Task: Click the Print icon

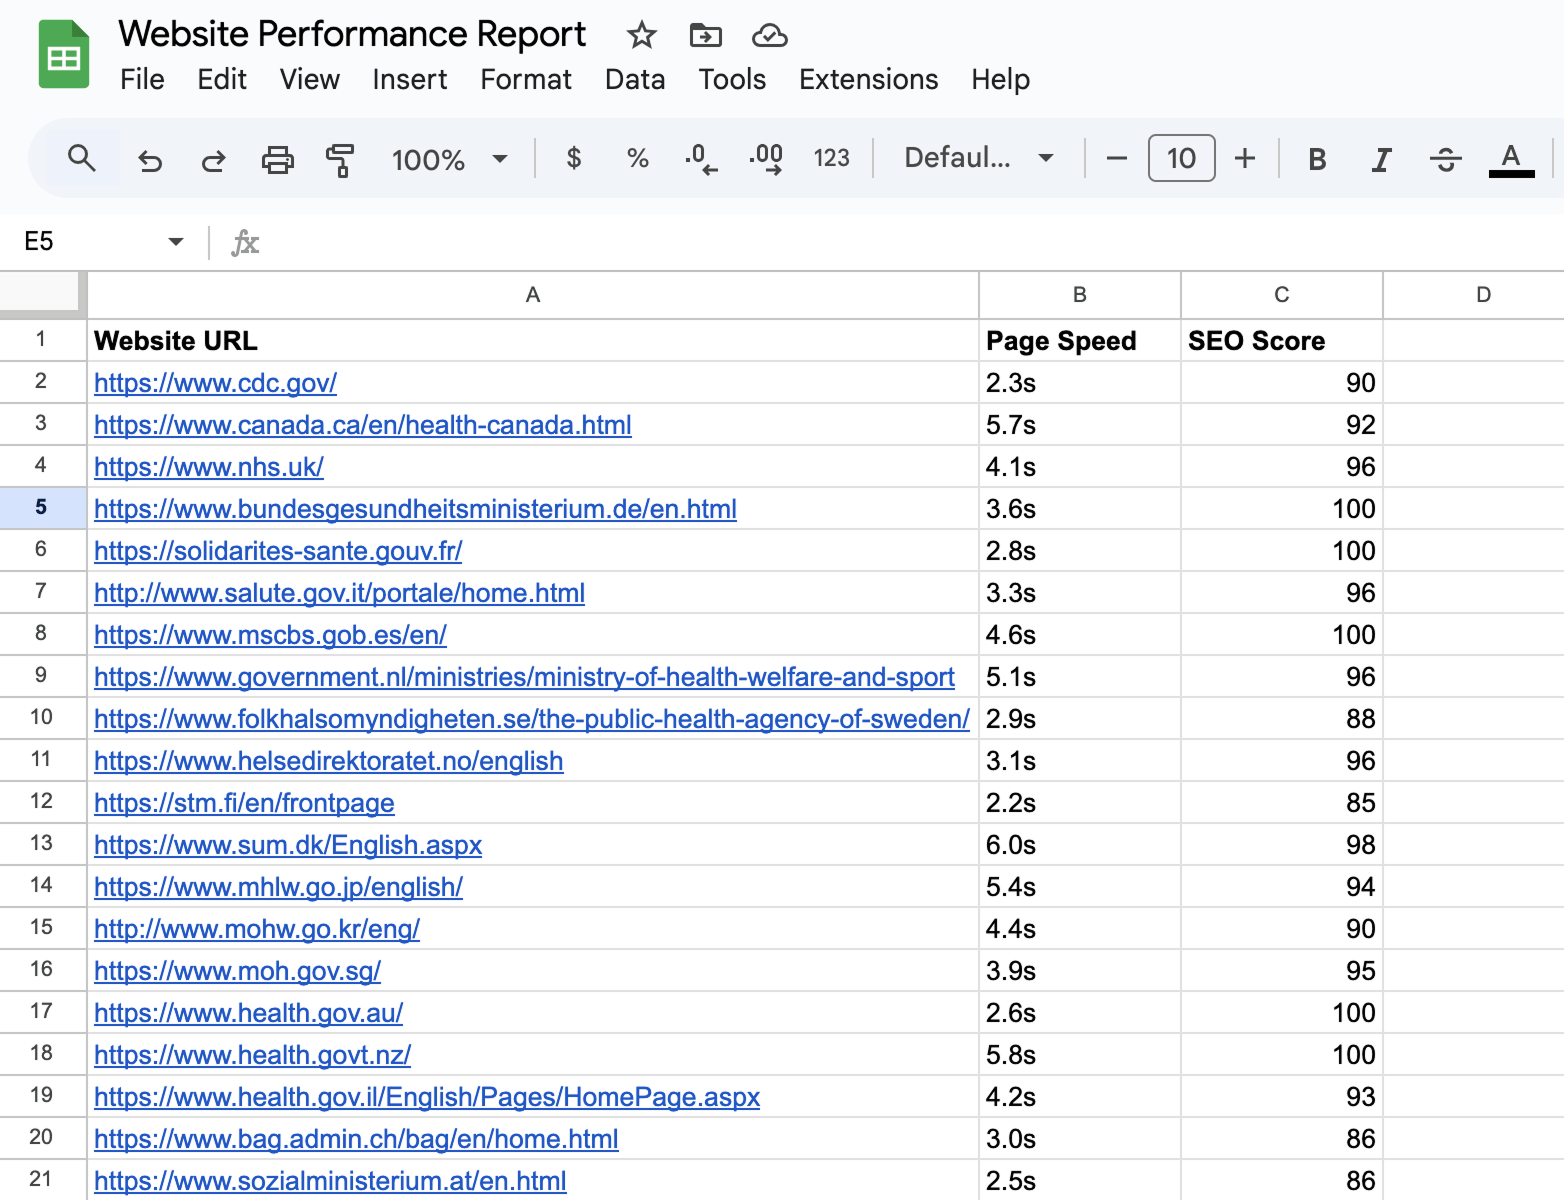Action: point(277,158)
